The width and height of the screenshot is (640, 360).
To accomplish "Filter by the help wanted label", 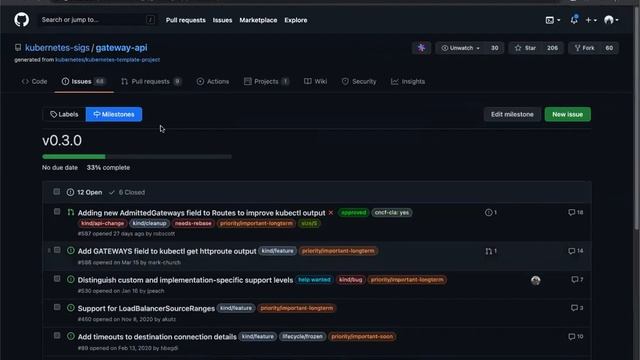I will 314,280.
